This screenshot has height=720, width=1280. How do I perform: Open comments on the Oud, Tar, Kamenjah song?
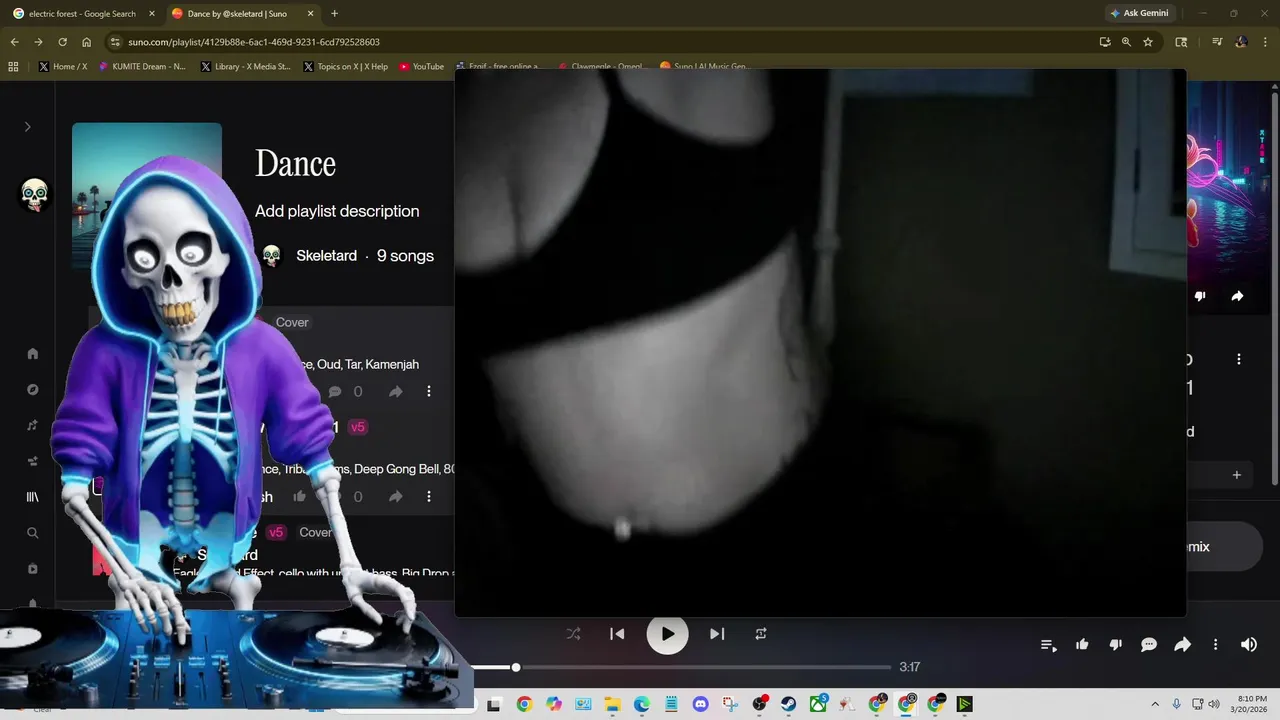coord(335,392)
